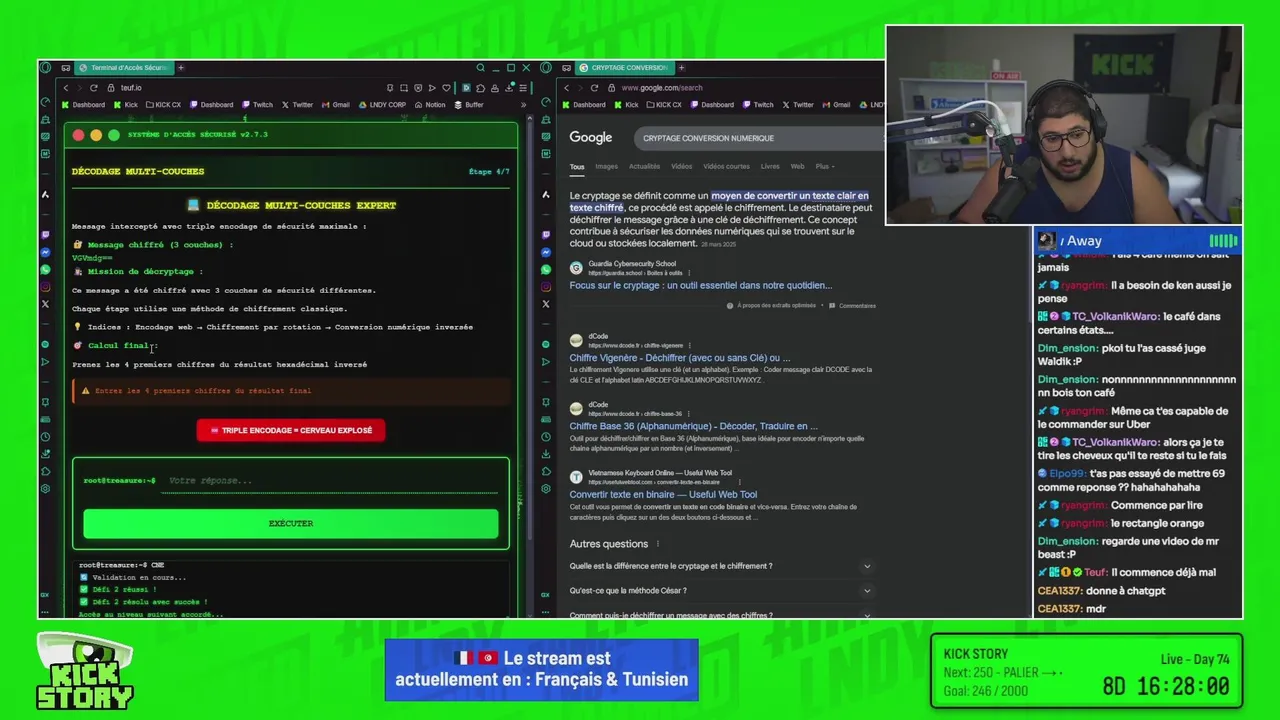Open the Twitch icon in left window sidebar
The image size is (1280, 720).
click(45, 235)
